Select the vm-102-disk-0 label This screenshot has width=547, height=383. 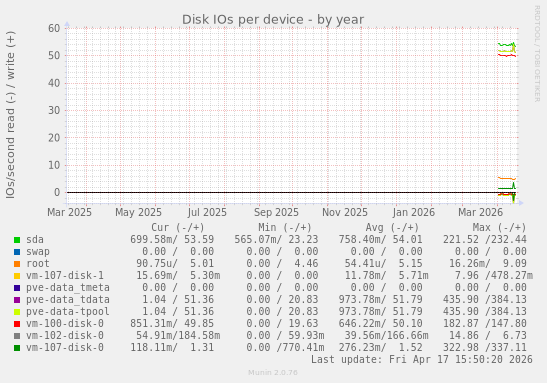click(x=65, y=335)
